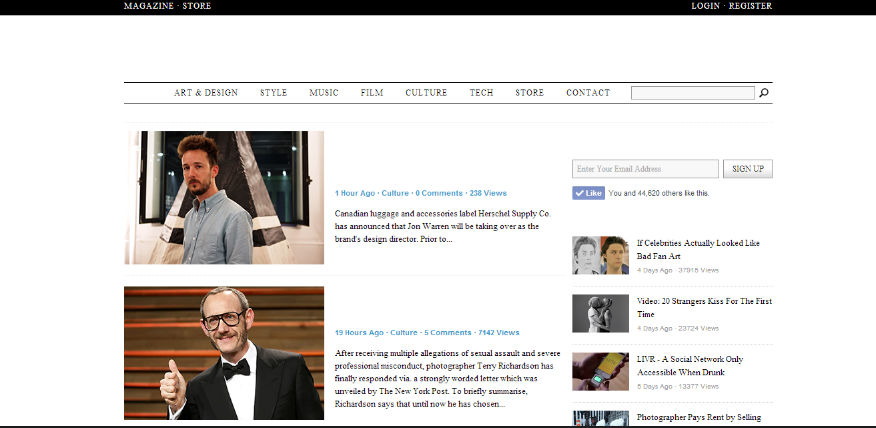Read '20 Strangers Kiss' video article

704,307
